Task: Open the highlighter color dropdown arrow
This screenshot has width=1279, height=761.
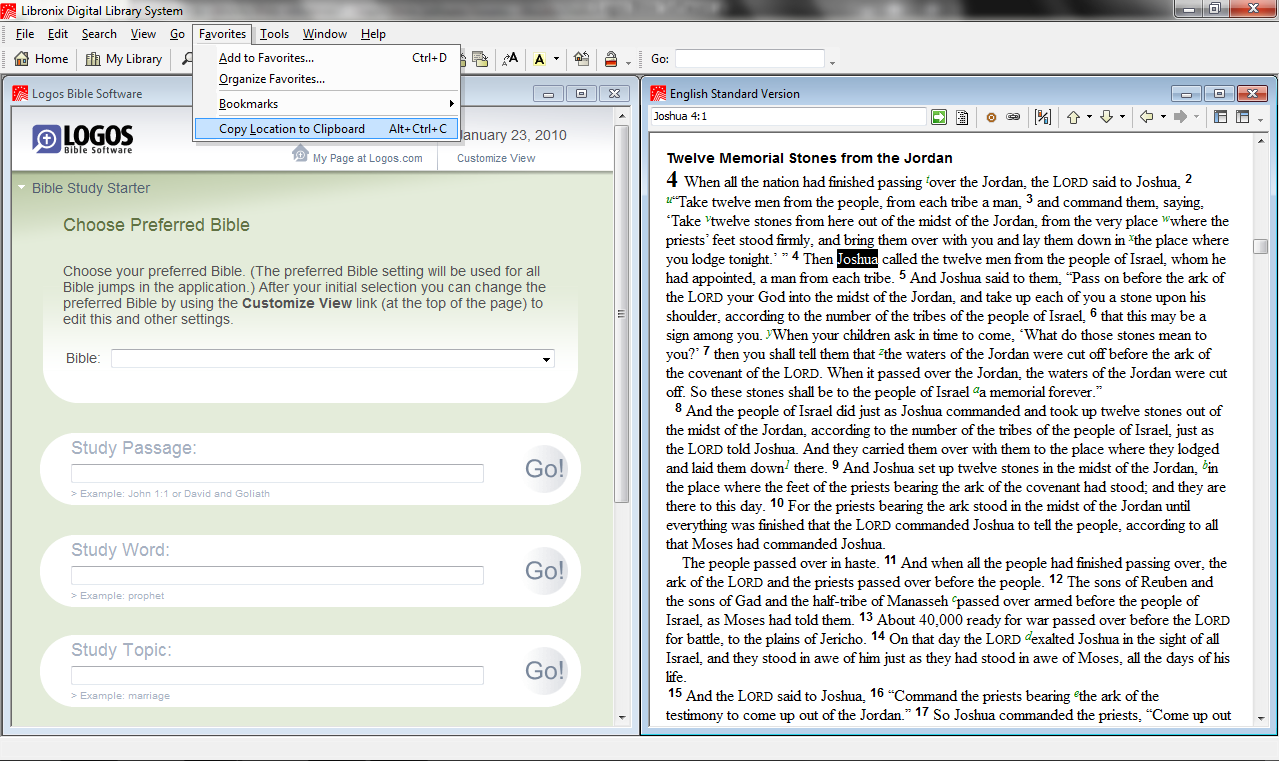Action: click(556, 58)
